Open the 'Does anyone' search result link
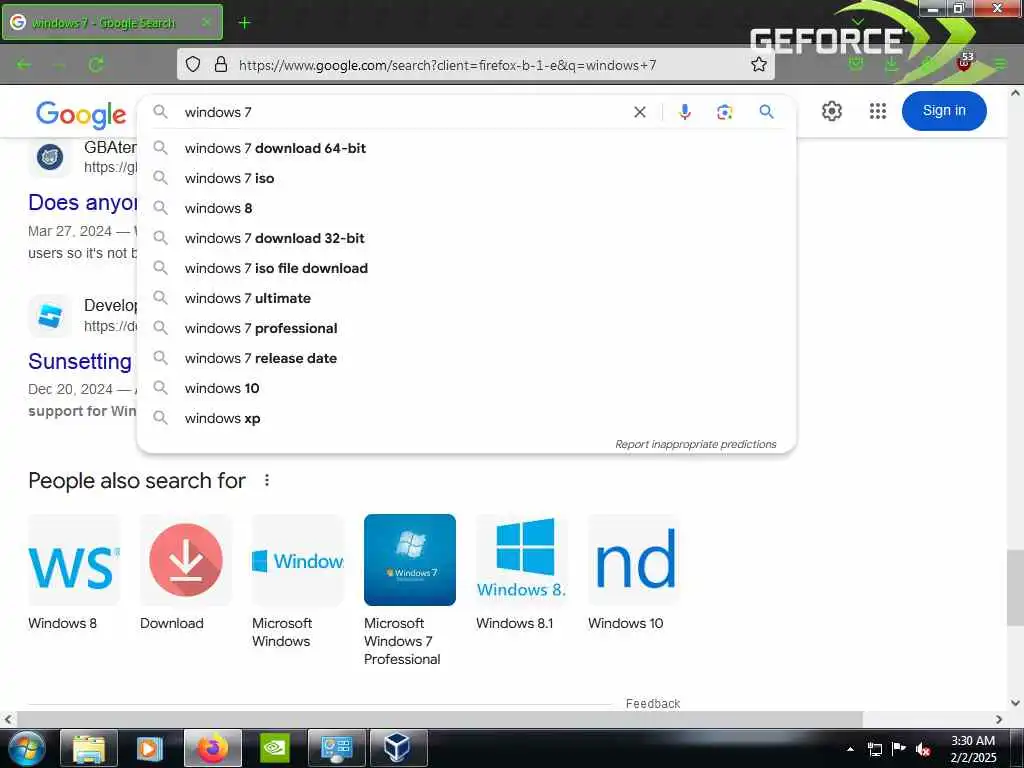1024x768 pixels. point(82,202)
